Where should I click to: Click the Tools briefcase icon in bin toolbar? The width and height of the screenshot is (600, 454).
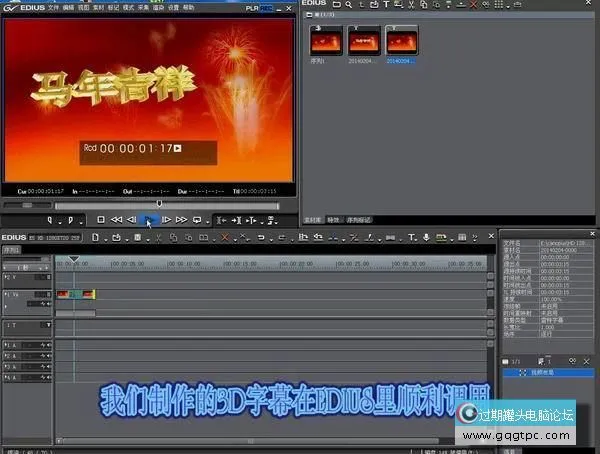coord(517,5)
